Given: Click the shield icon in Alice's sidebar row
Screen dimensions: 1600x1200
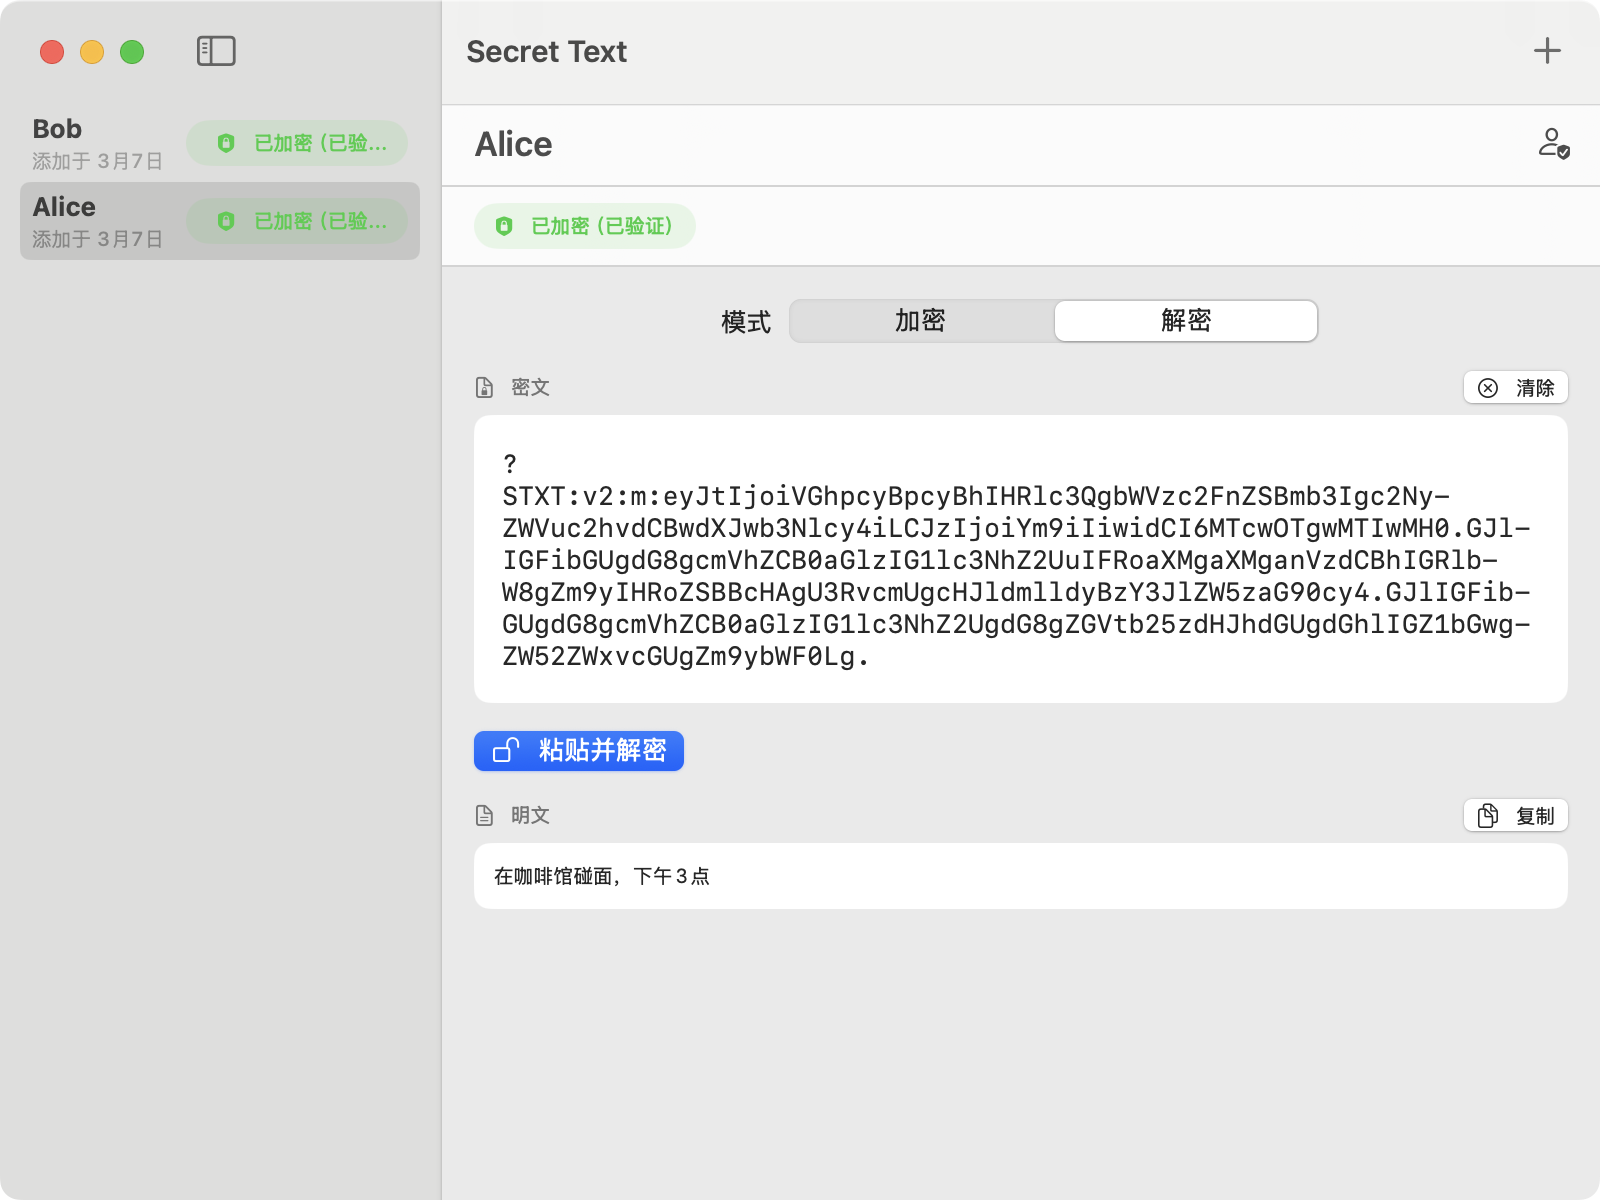Looking at the screenshot, I should coord(226,221).
